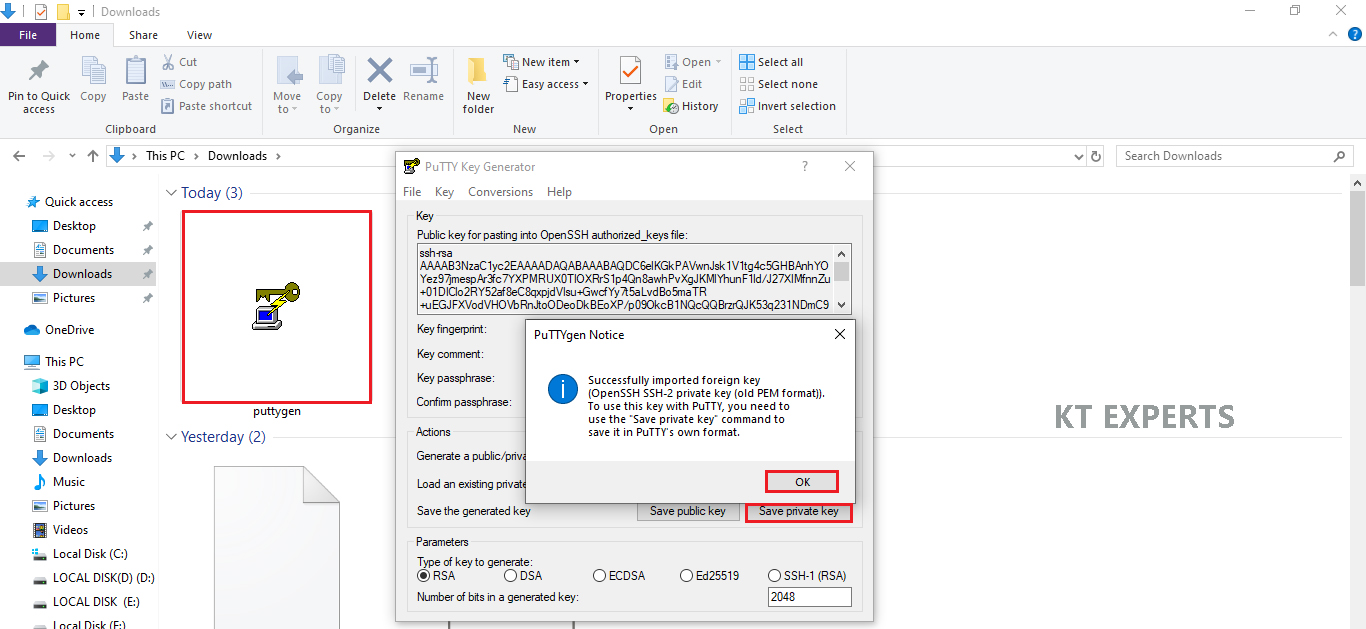1366x629 pixels.
Task: Click OK in the PuTTYgen Notice dialog
Action: click(x=802, y=482)
